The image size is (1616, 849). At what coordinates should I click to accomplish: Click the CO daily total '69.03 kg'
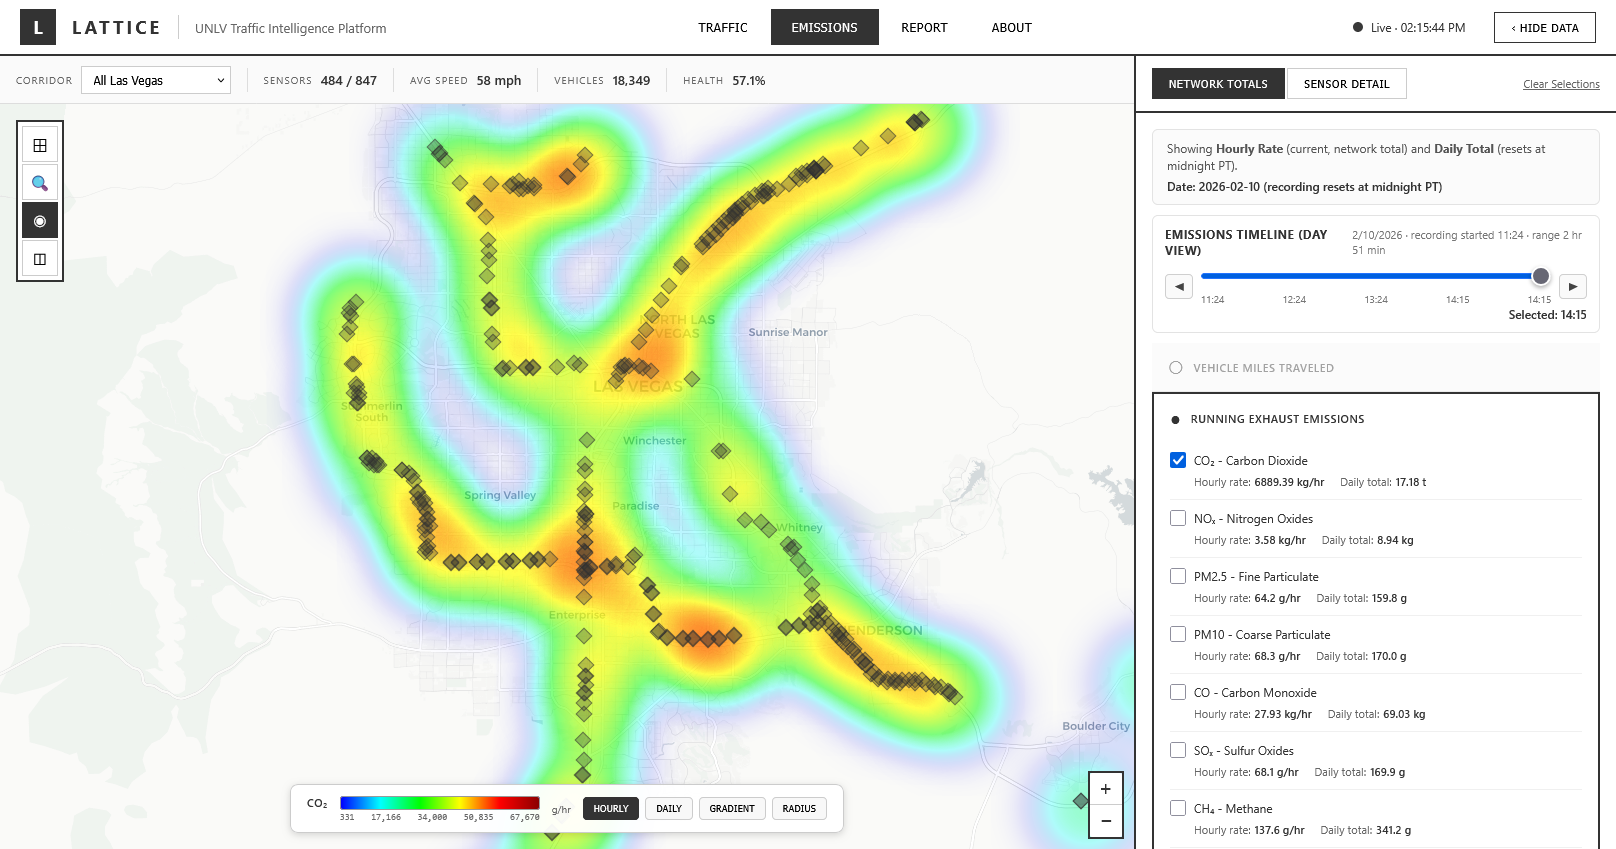click(1404, 714)
